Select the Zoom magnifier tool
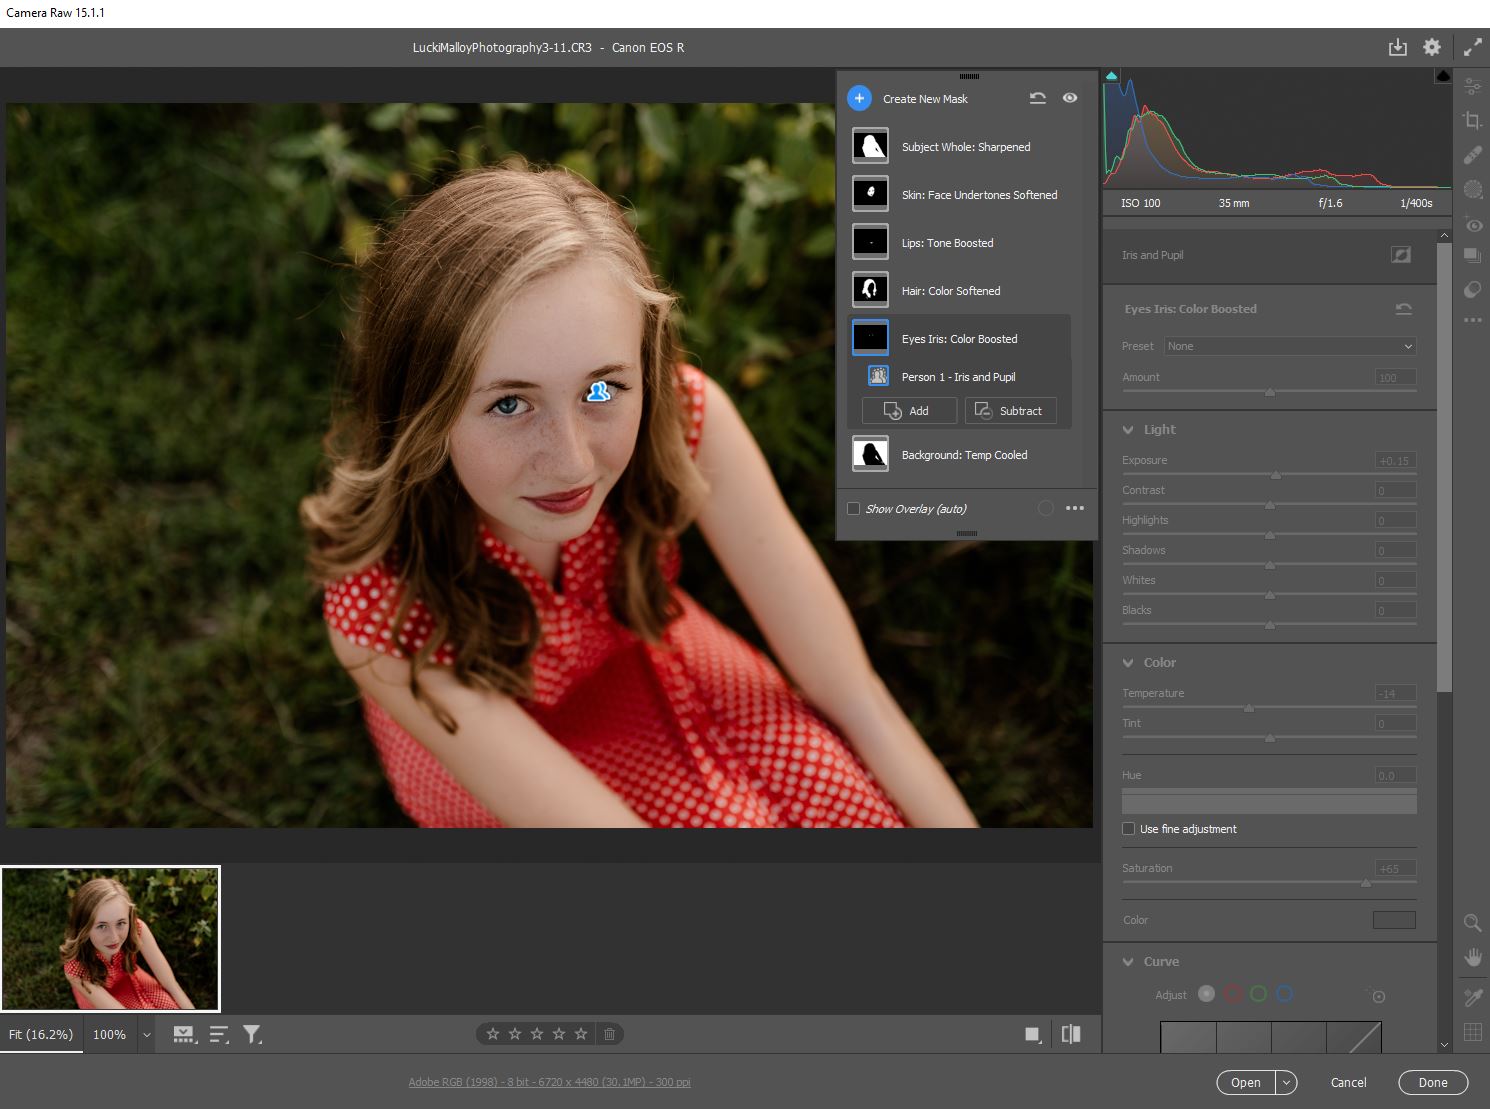 [1472, 923]
